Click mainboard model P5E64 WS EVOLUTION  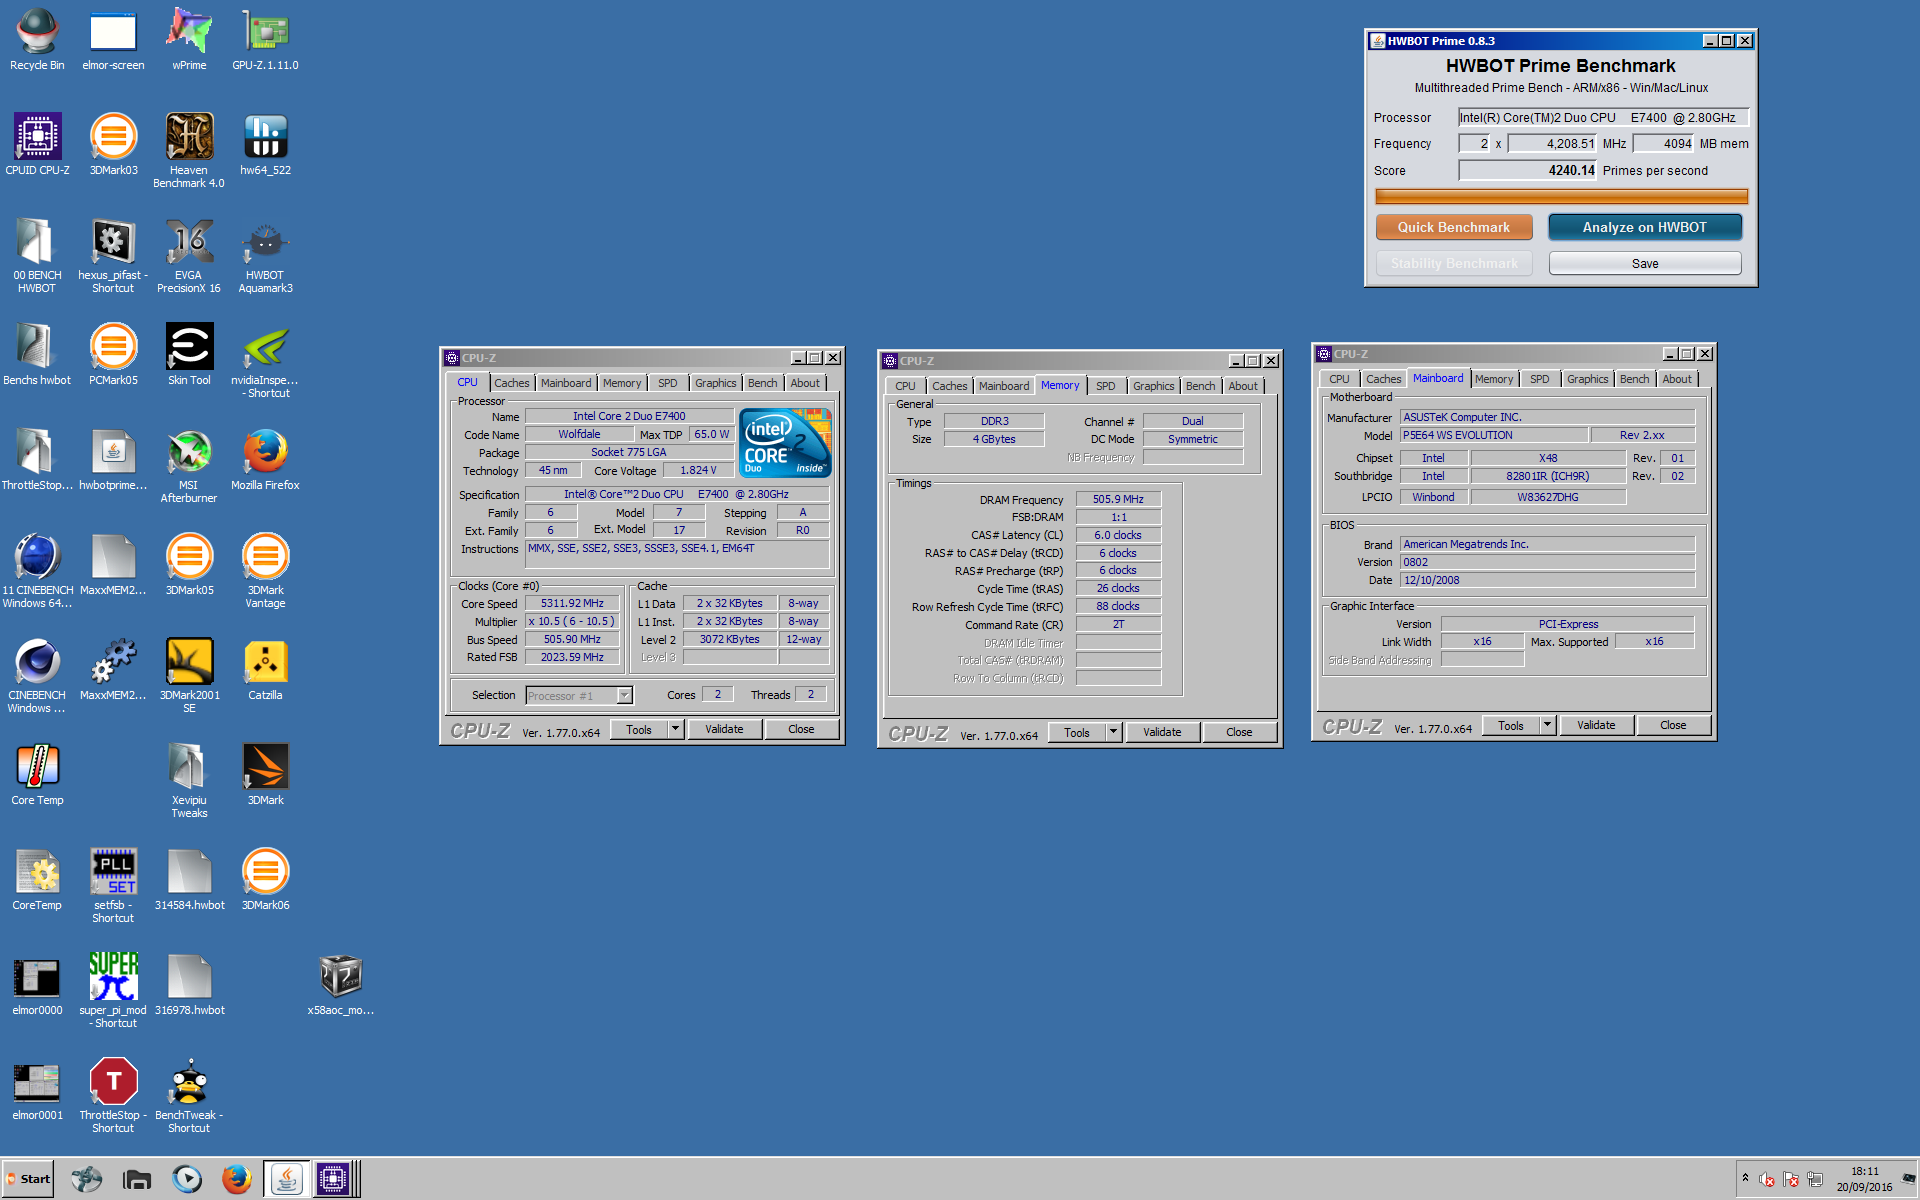(1494, 436)
